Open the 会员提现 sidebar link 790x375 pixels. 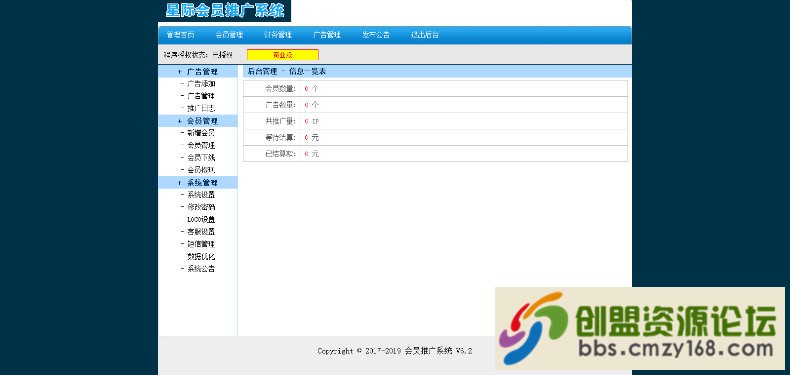click(201, 170)
